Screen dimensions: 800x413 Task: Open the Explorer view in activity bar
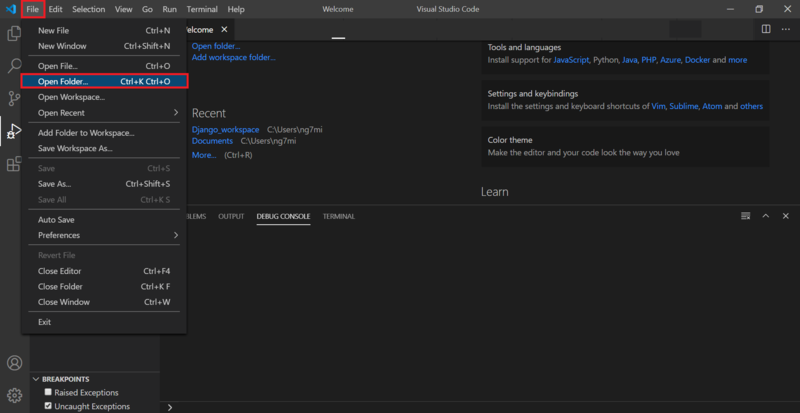point(14,34)
